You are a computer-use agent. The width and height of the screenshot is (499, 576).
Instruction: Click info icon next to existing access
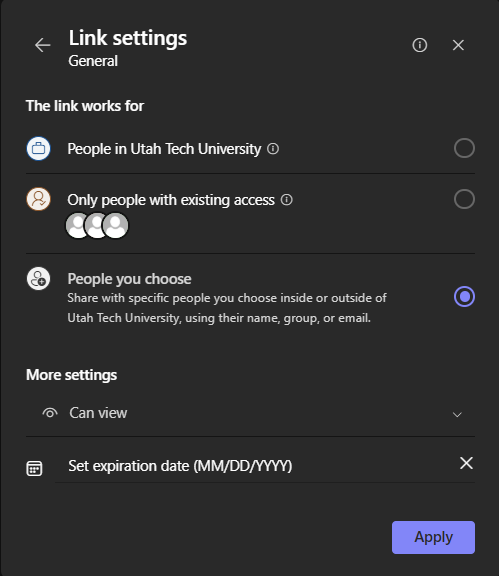pyautogui.click(x=287, y=200)
